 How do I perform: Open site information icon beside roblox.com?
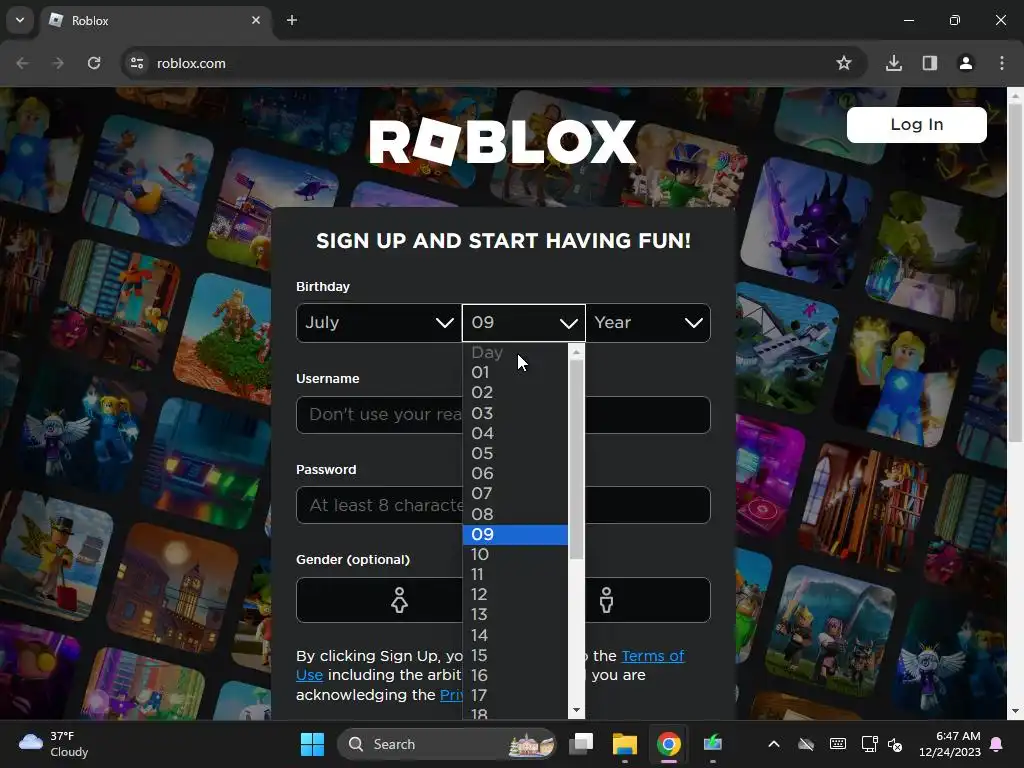point(137,63)
